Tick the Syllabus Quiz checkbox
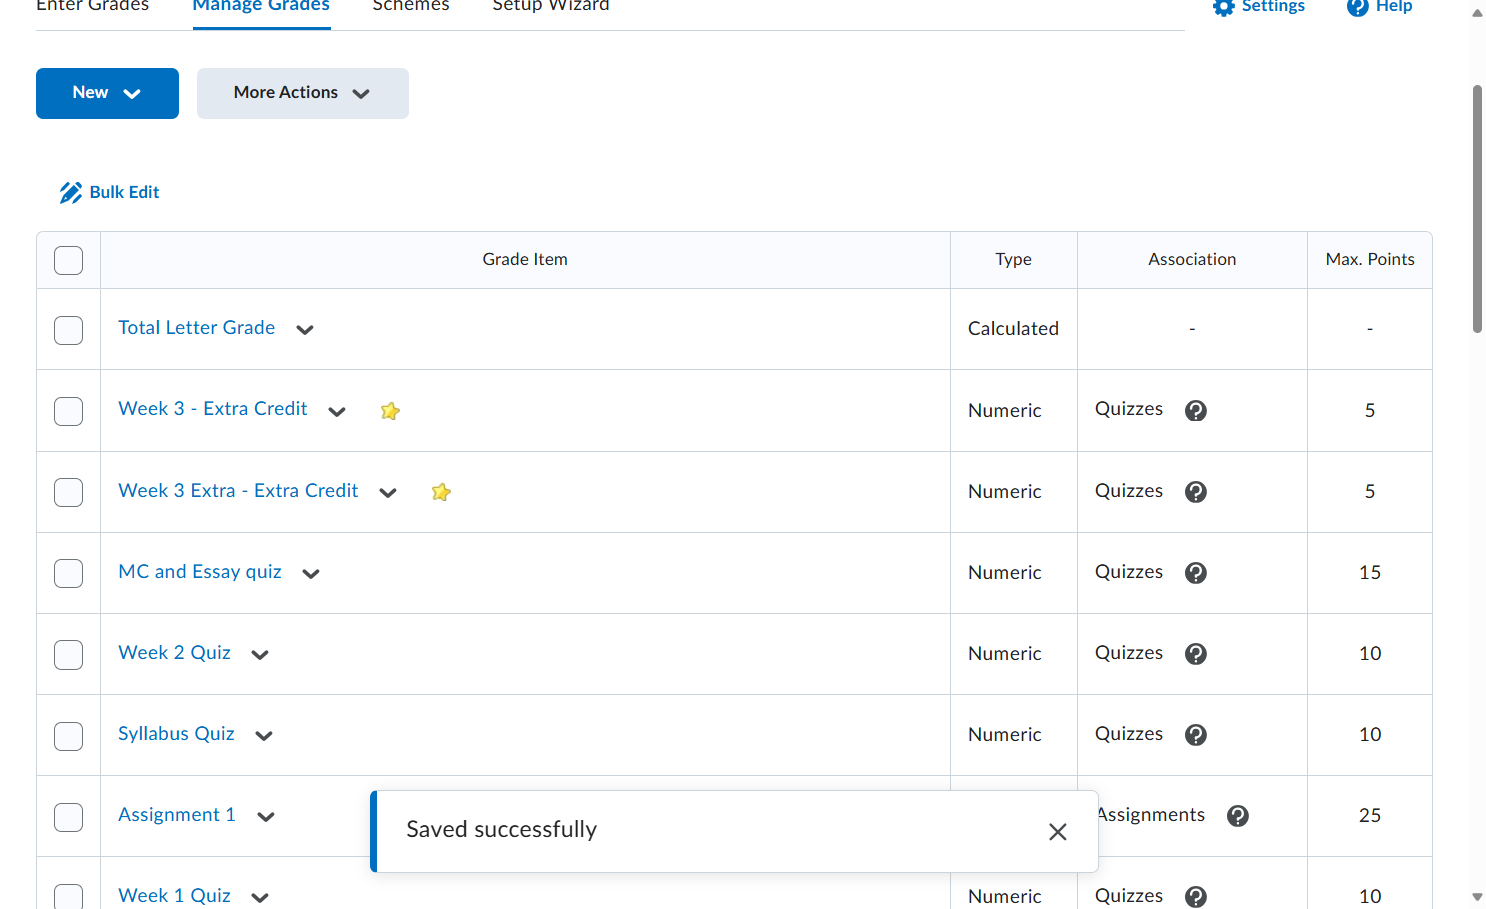This screenshot has height=909, width=1486. click(x=68, y=736)
